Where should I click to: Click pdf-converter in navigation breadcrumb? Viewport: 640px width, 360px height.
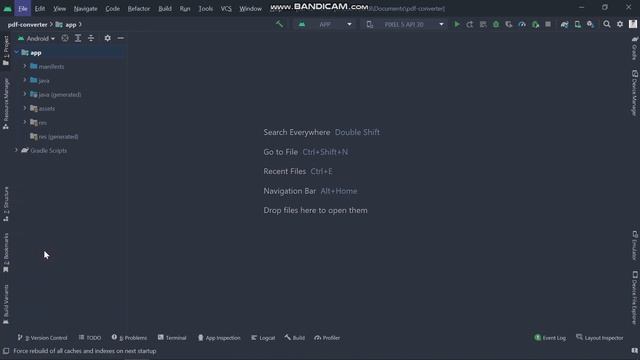pos(27,24)
